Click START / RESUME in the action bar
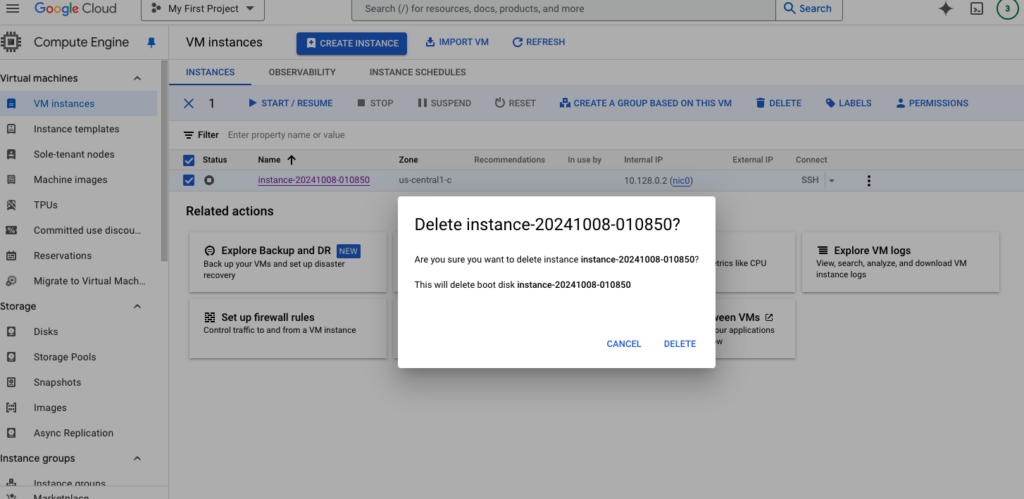 (x=290, y=103)
